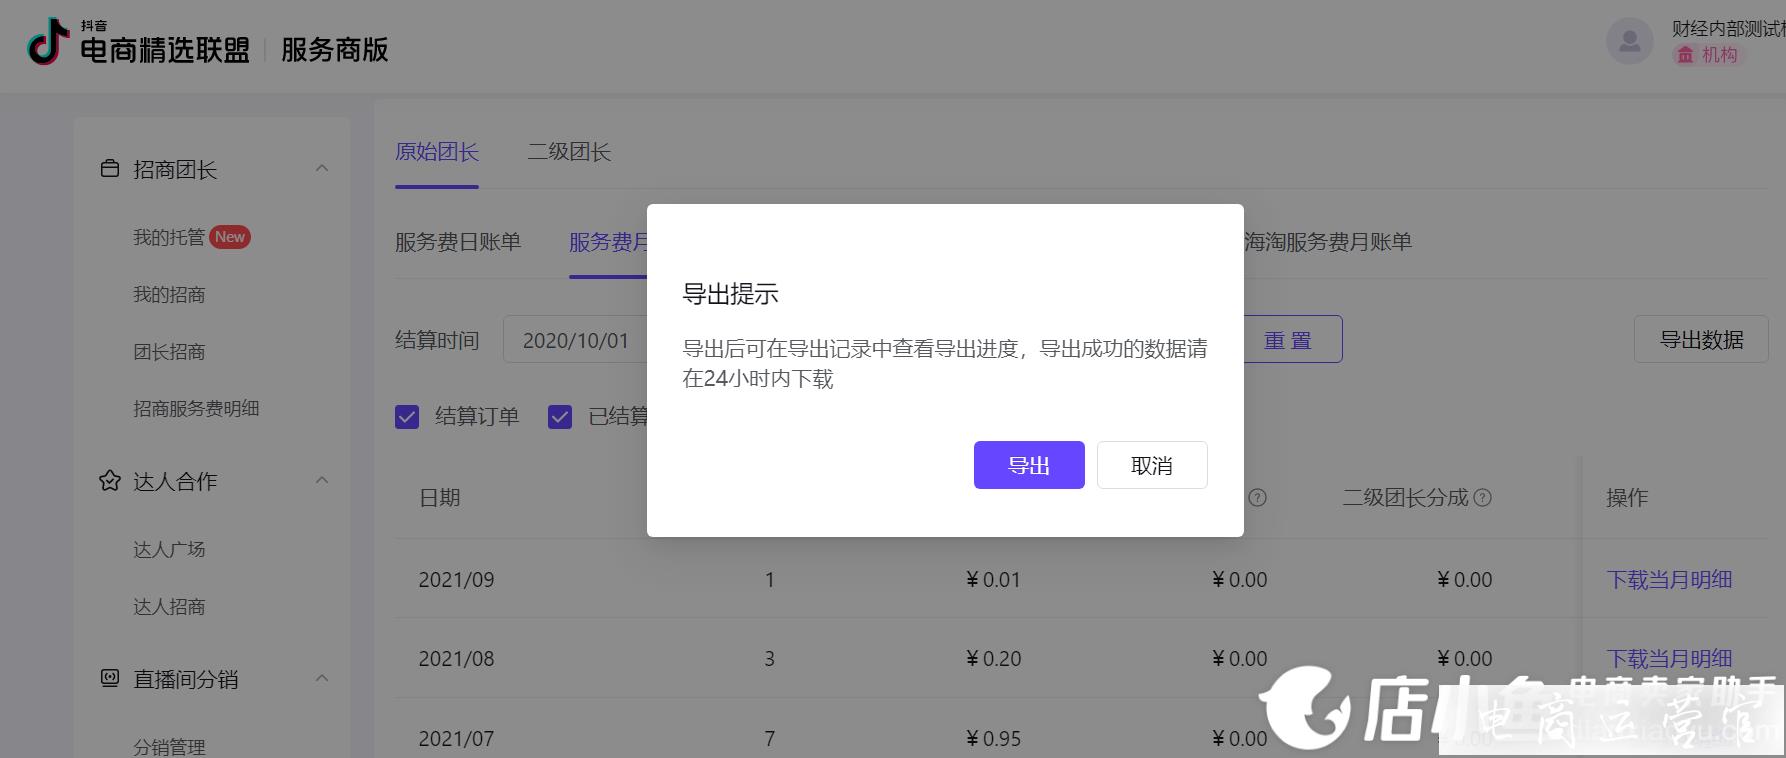Confirm with the 导出 button
This screenshot has width=1786, height=758.
(1029, 465)
